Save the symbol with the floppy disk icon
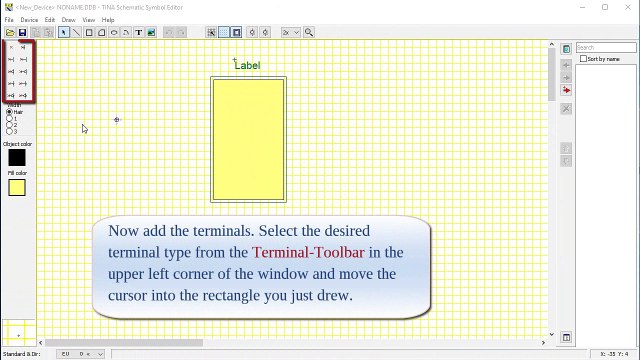 22,32
